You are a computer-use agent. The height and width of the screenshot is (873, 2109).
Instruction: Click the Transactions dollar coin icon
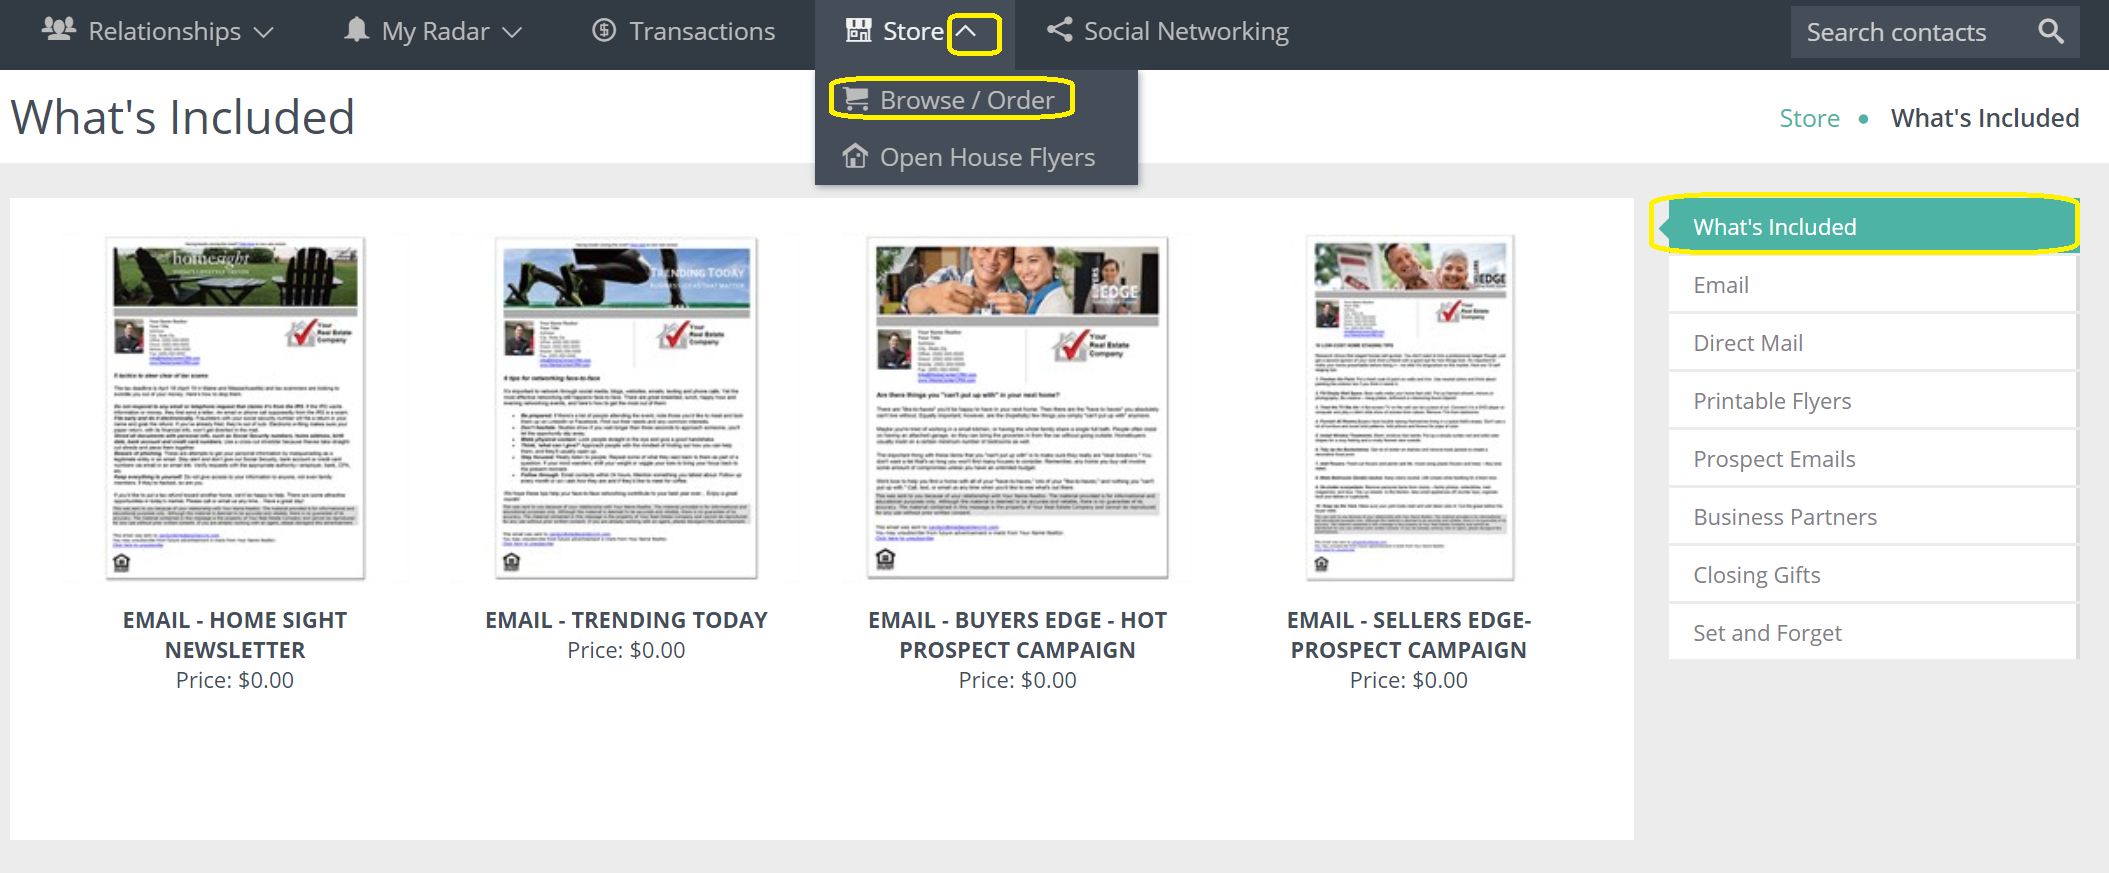(604, 31)
